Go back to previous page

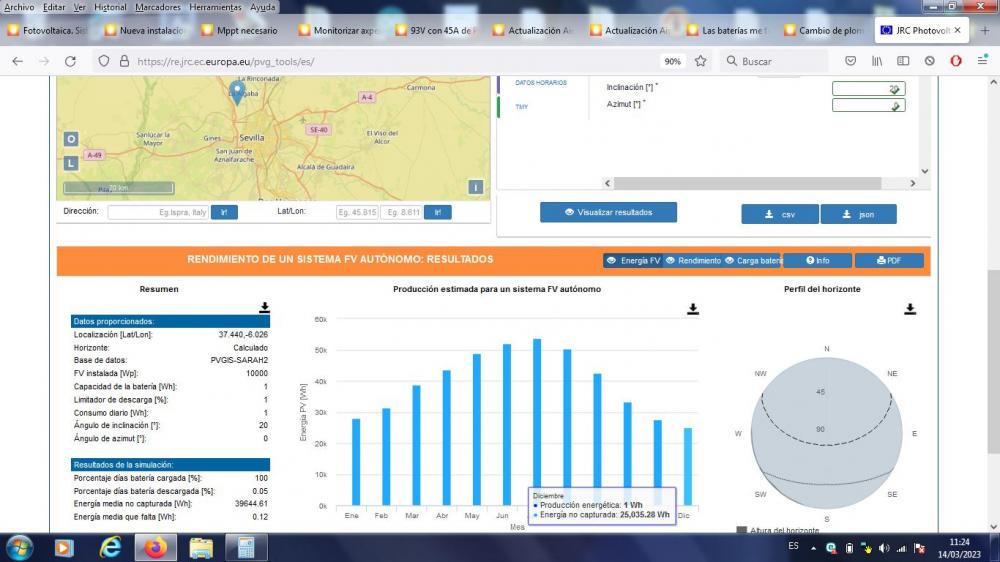[17, 61]
